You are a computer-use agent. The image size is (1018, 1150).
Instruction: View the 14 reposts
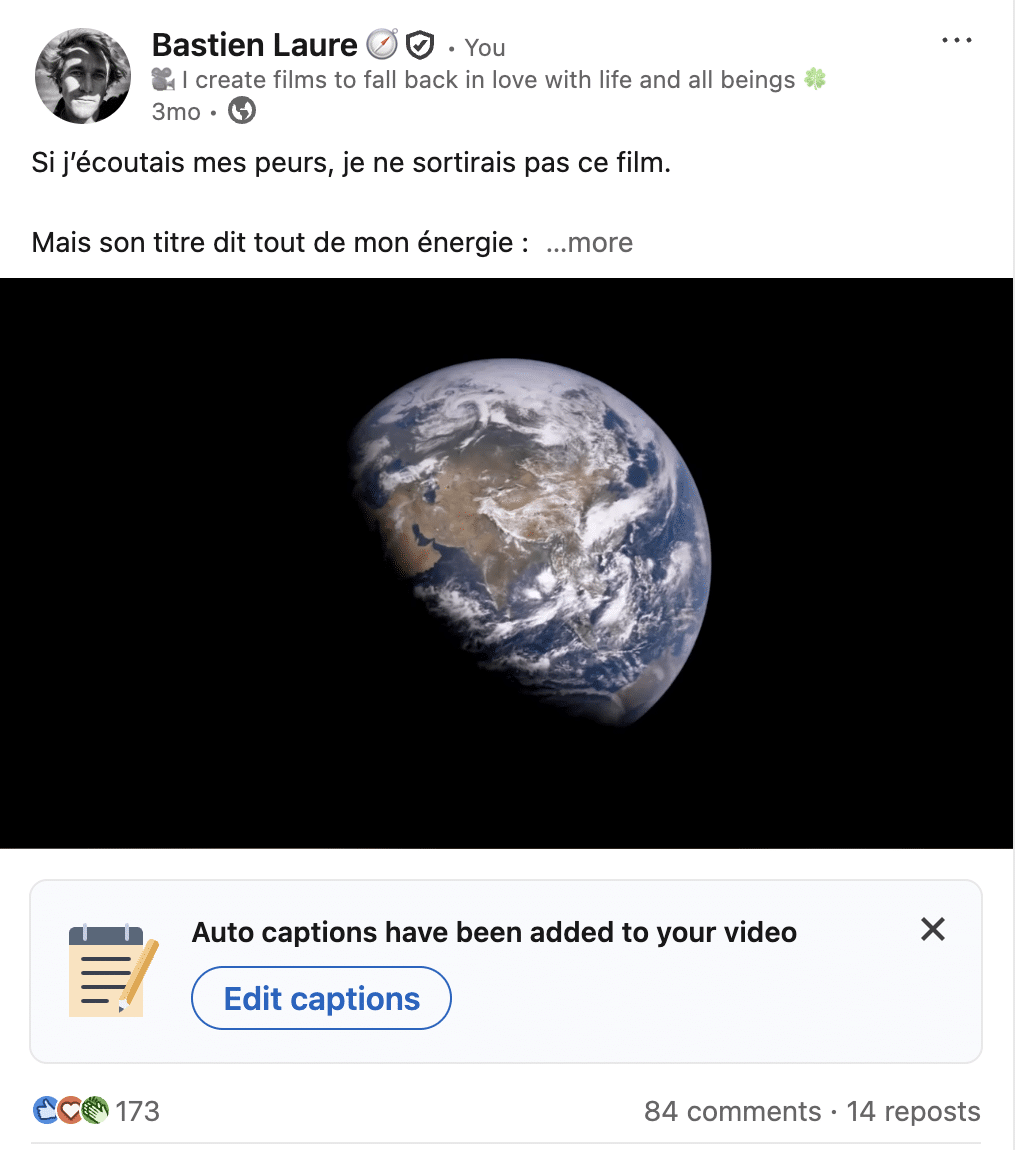pos(913,1111)
